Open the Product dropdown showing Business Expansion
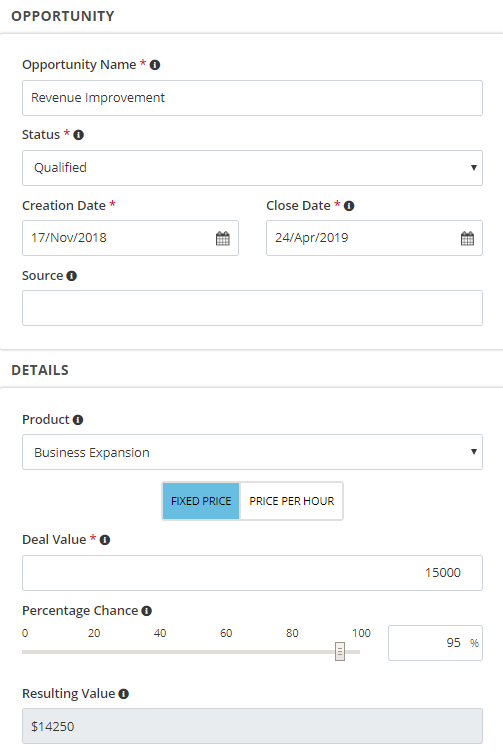The height and width of the screenshot is (753, 503). [x=252, y=452]
